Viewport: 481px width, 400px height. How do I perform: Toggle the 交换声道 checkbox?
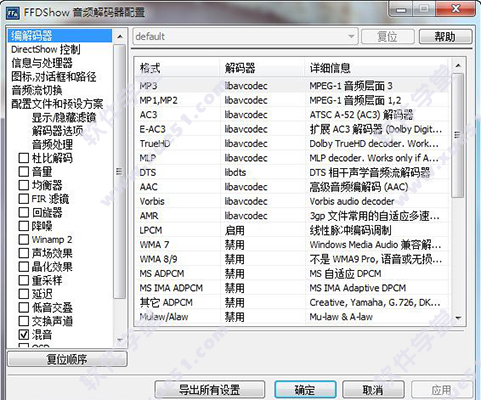click(24, 321)
